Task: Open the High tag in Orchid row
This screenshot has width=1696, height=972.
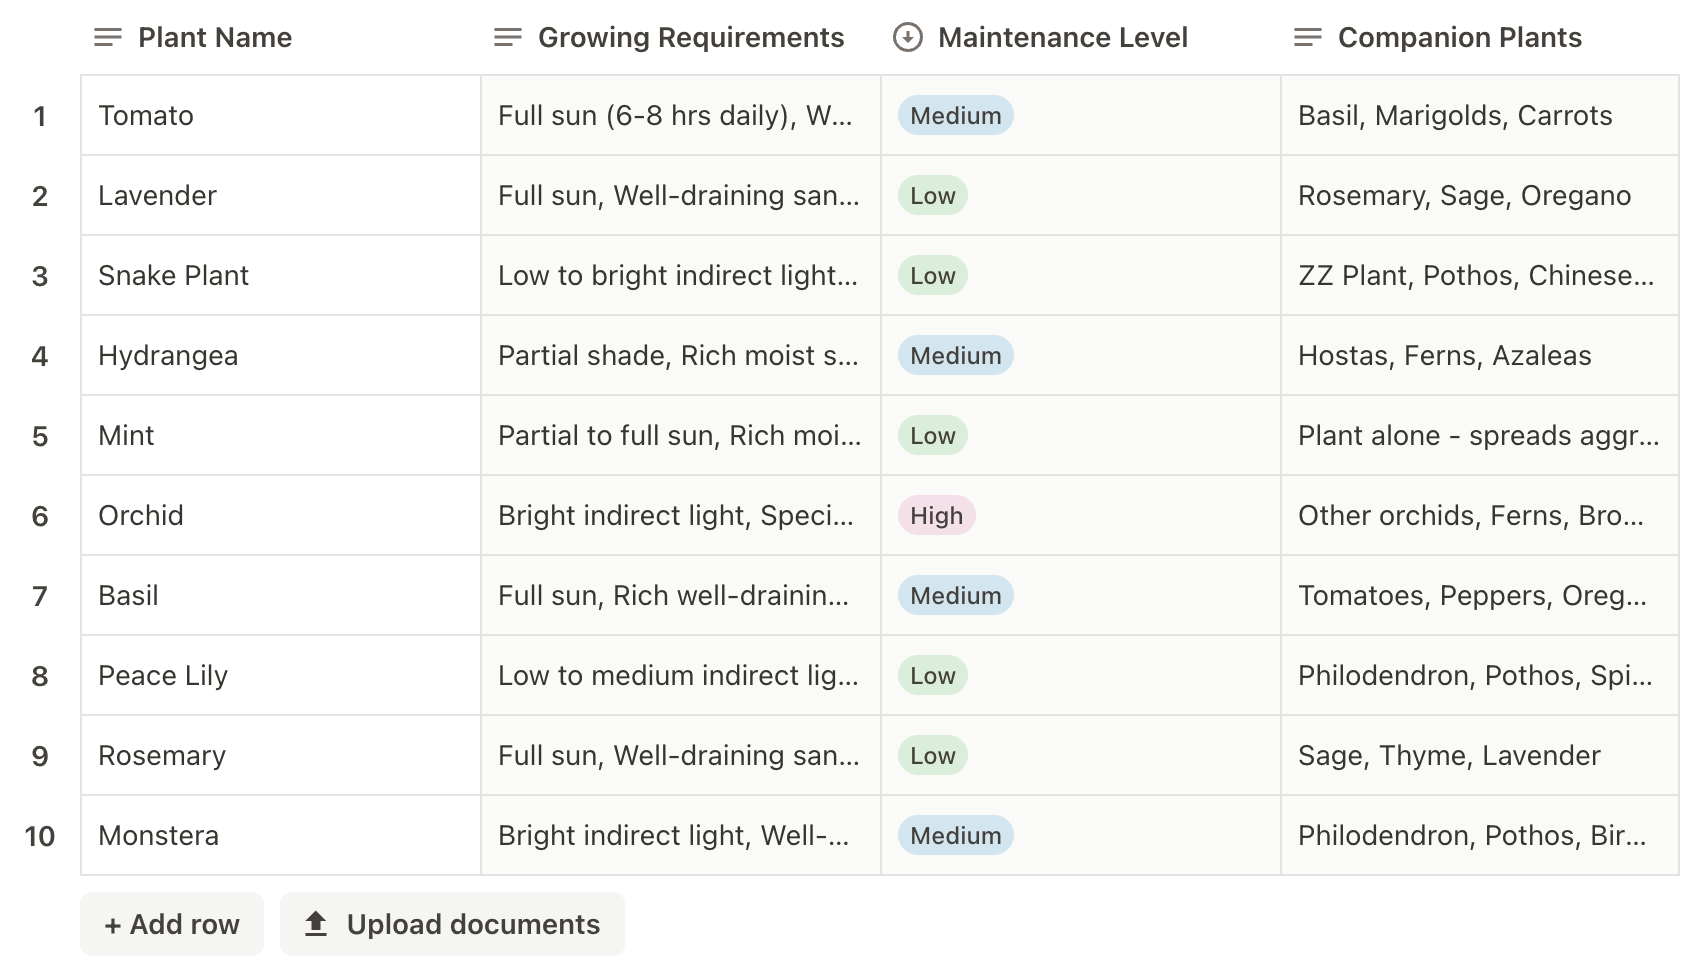Action: pos(937,515)
